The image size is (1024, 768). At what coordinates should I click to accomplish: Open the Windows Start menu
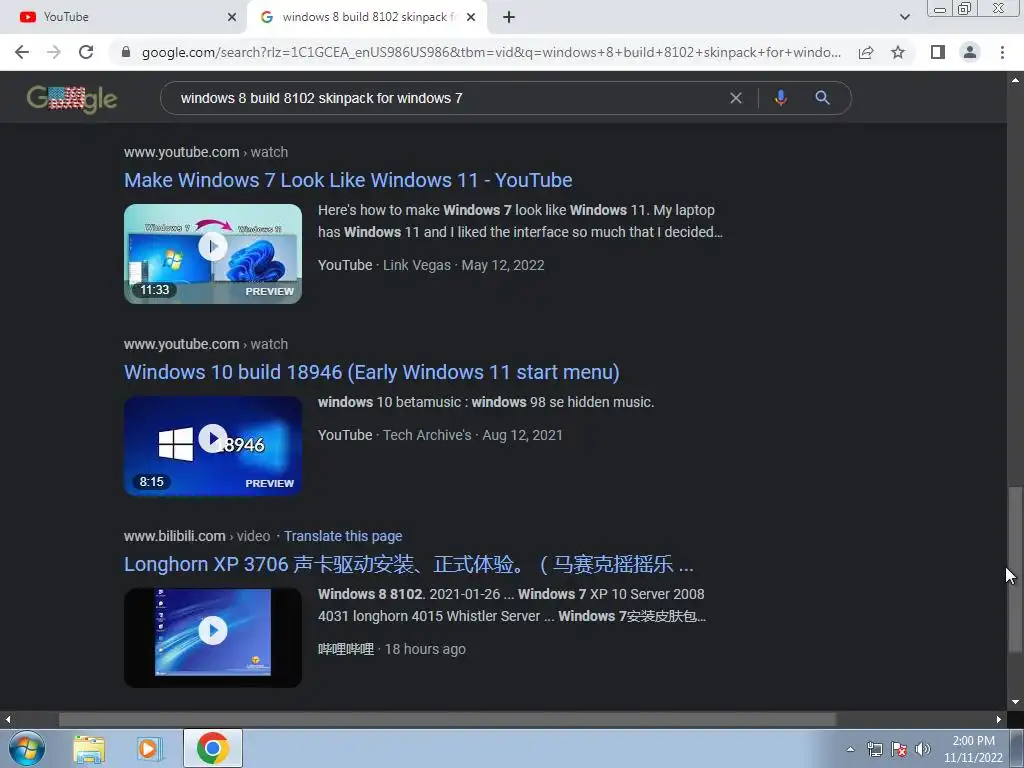(27, 749)
